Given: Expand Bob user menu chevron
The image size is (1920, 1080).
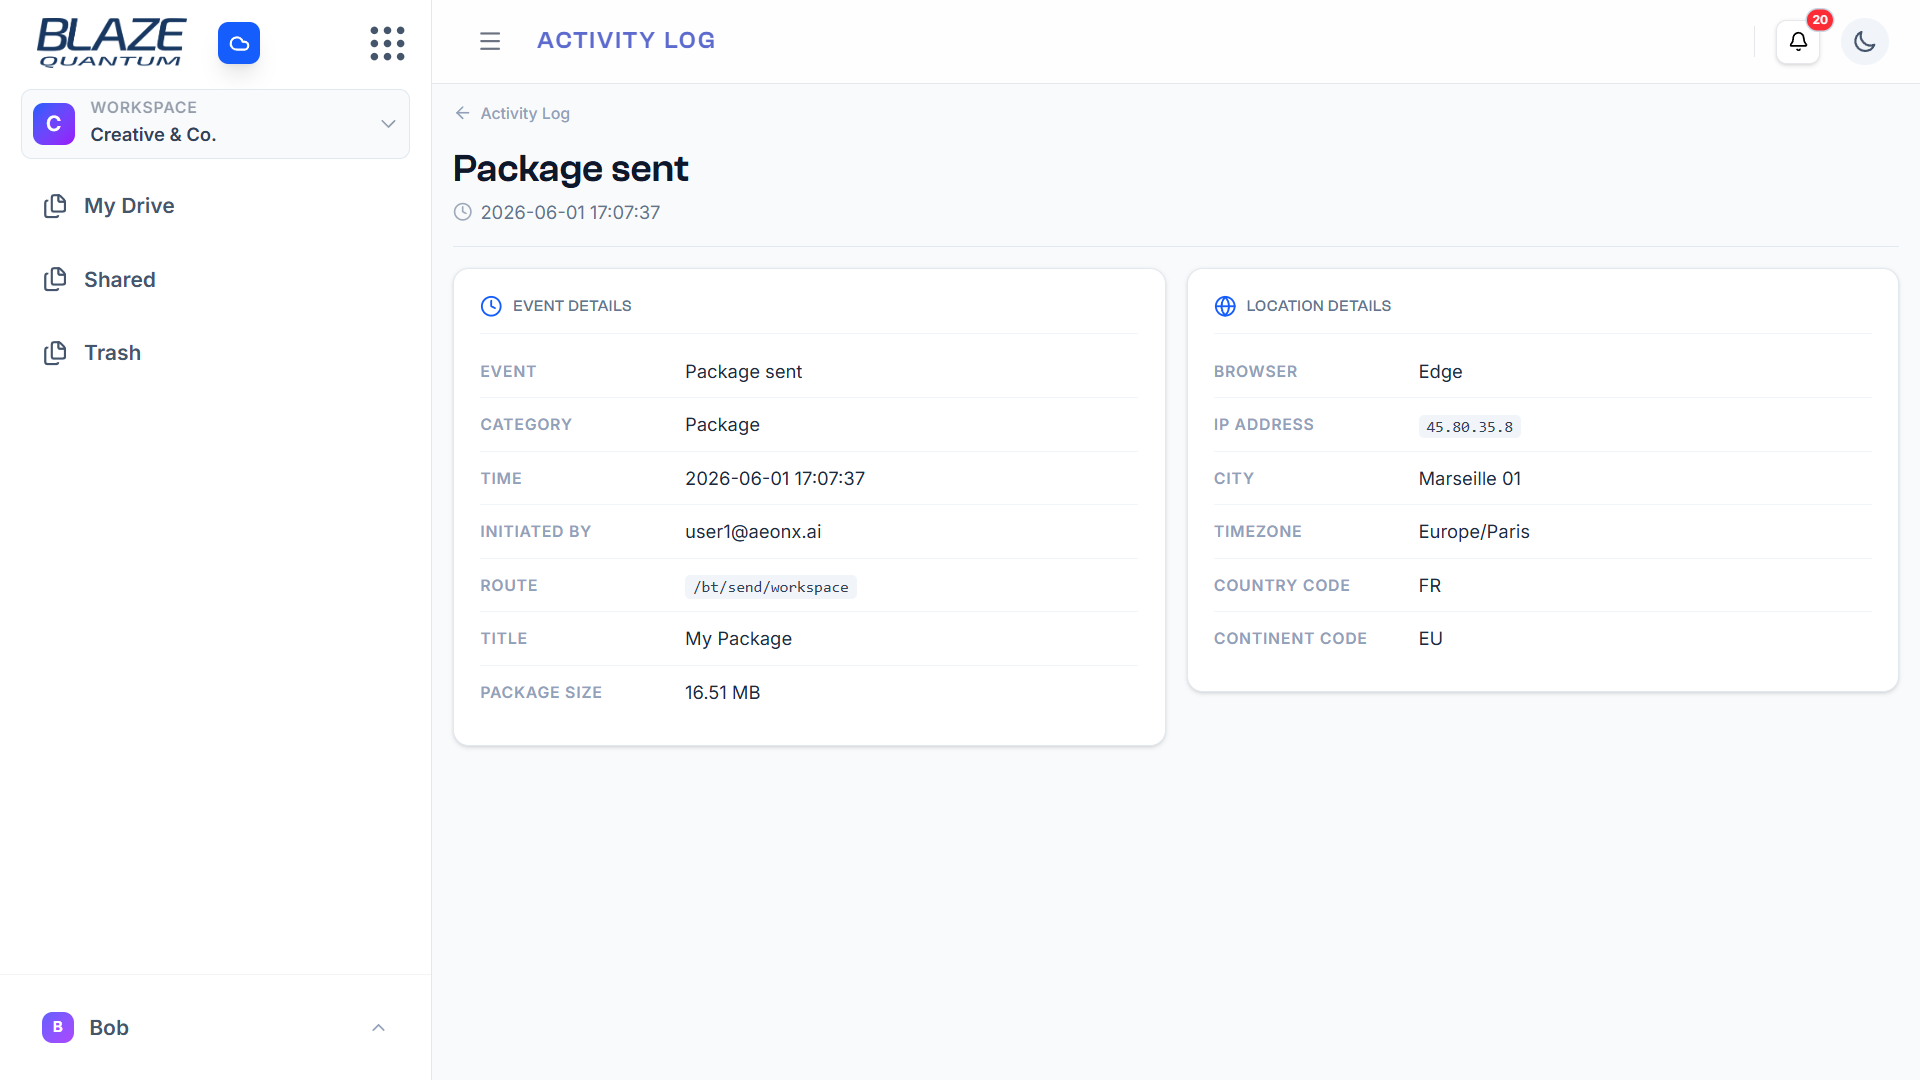Looking at the screenshot, I should 378,1028.
